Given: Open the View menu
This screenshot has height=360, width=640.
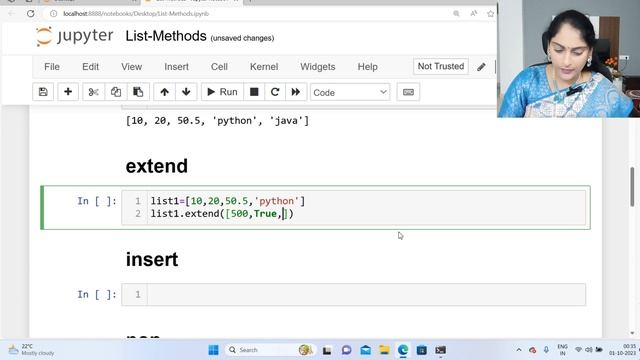Looking at the screenshot, I should tap(131, 67).
